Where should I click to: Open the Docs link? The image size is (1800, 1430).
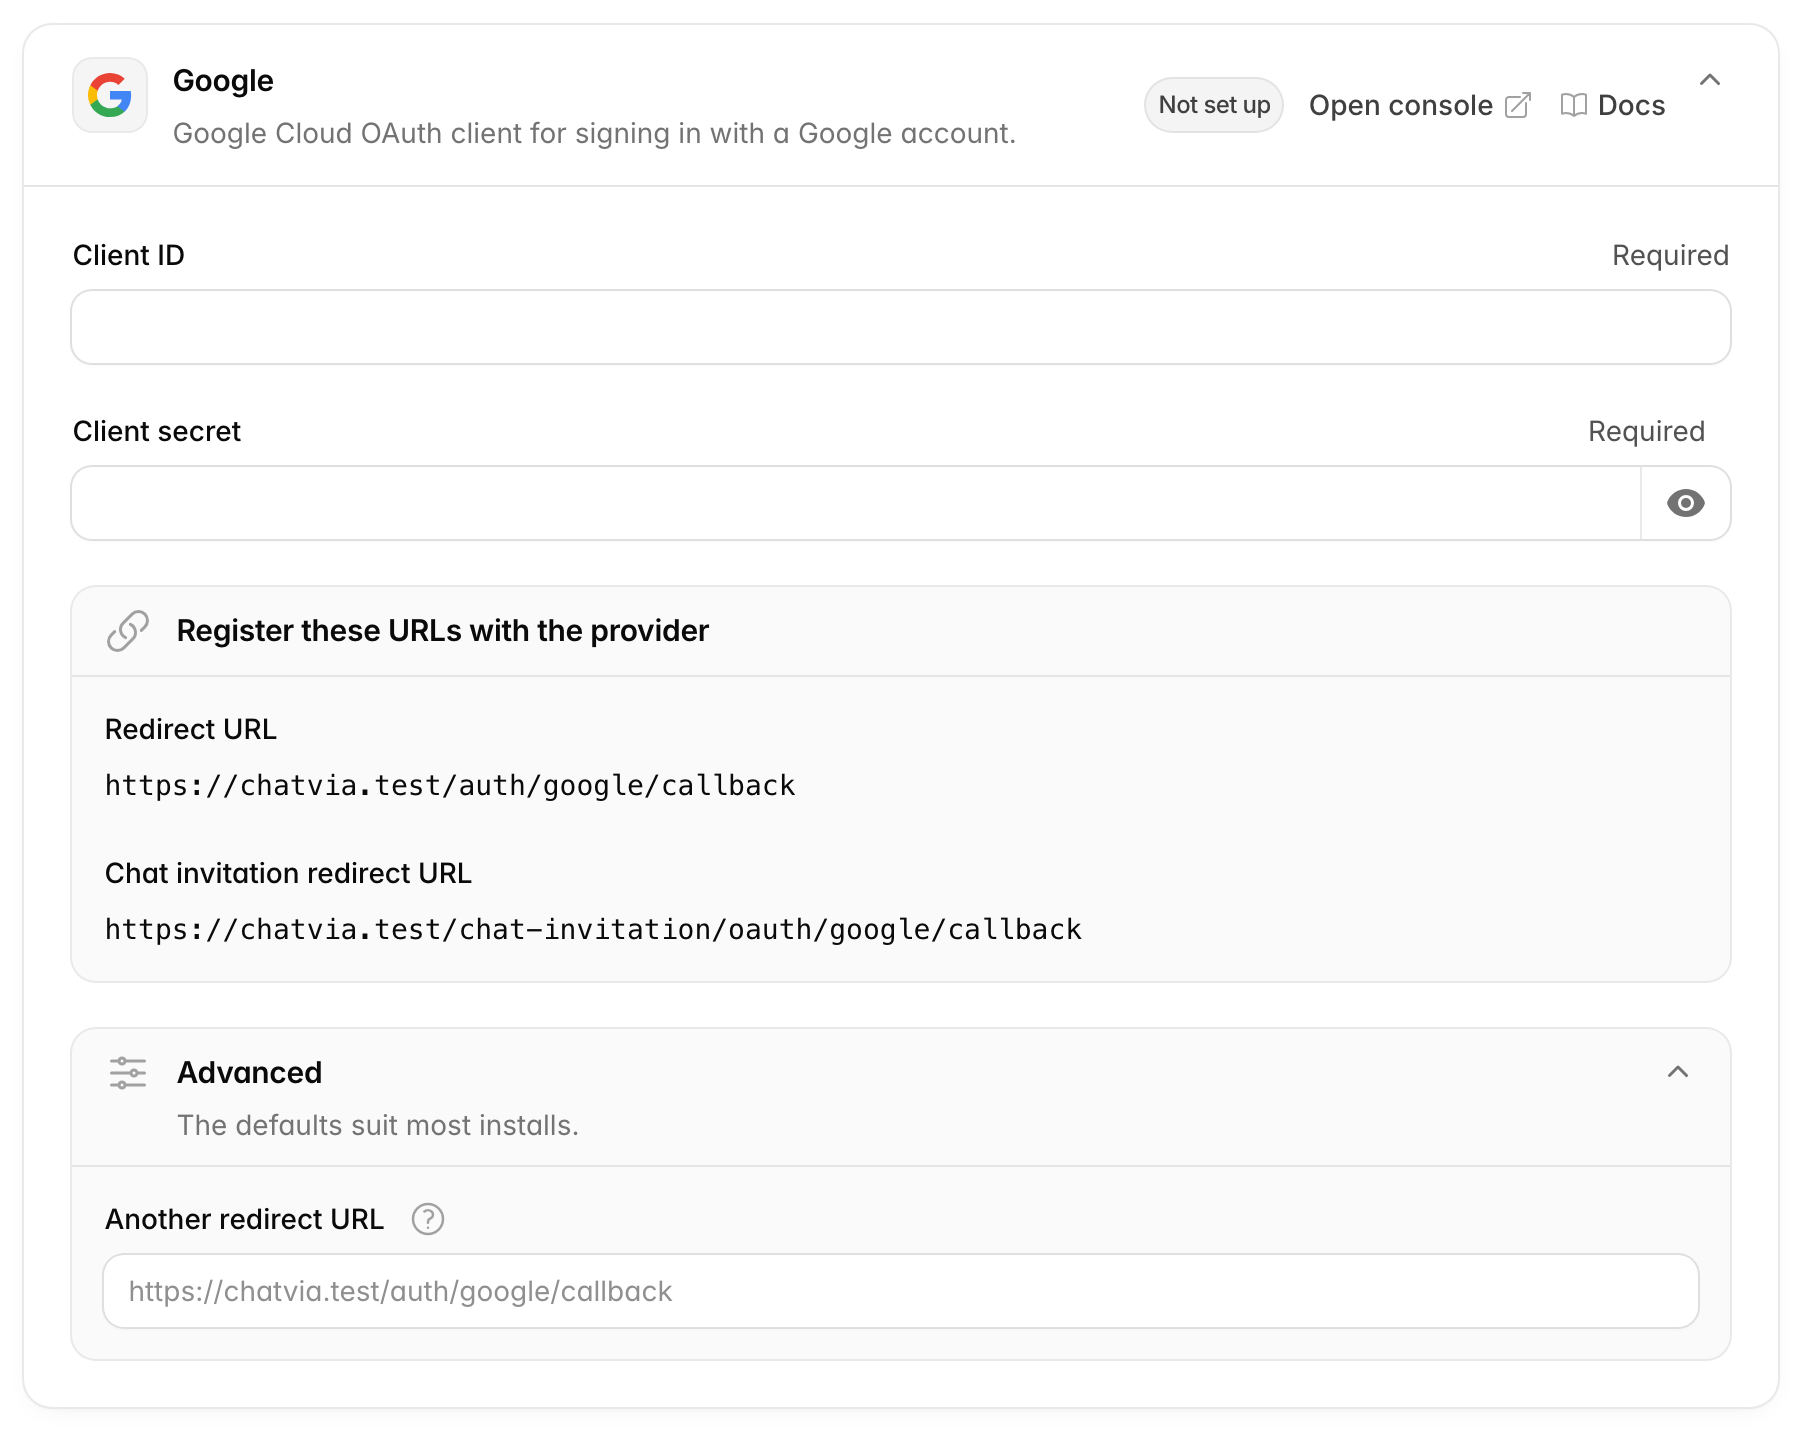coord(1612,105)
